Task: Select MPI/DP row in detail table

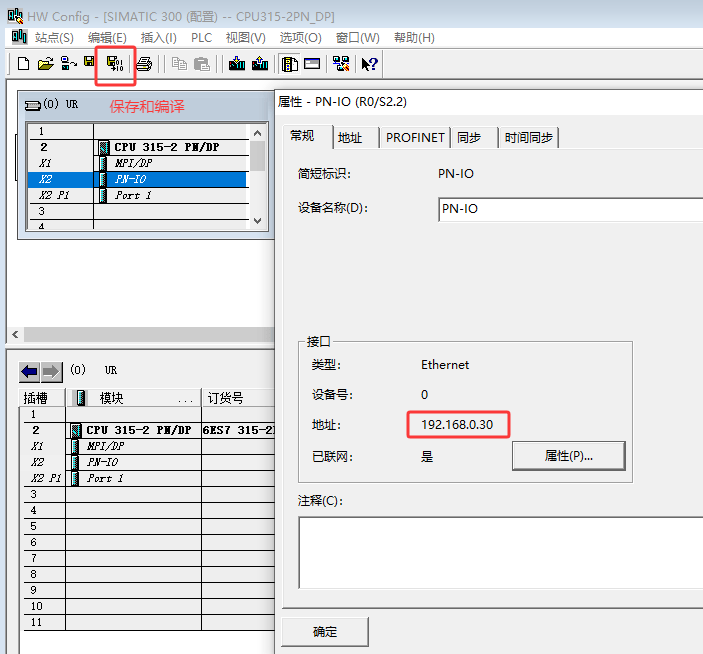Action: tap(148, 446)
